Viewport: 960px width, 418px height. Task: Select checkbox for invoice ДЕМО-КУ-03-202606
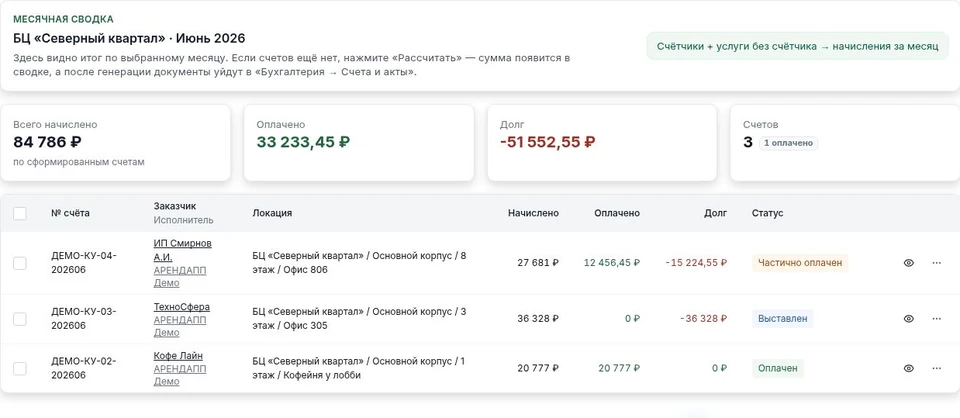pos(20,319)
